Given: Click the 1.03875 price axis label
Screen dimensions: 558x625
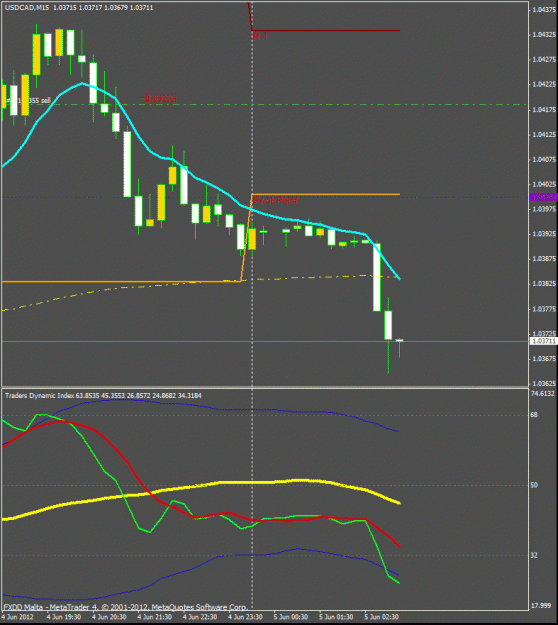Looking at the screenshot, I should 544,259.
